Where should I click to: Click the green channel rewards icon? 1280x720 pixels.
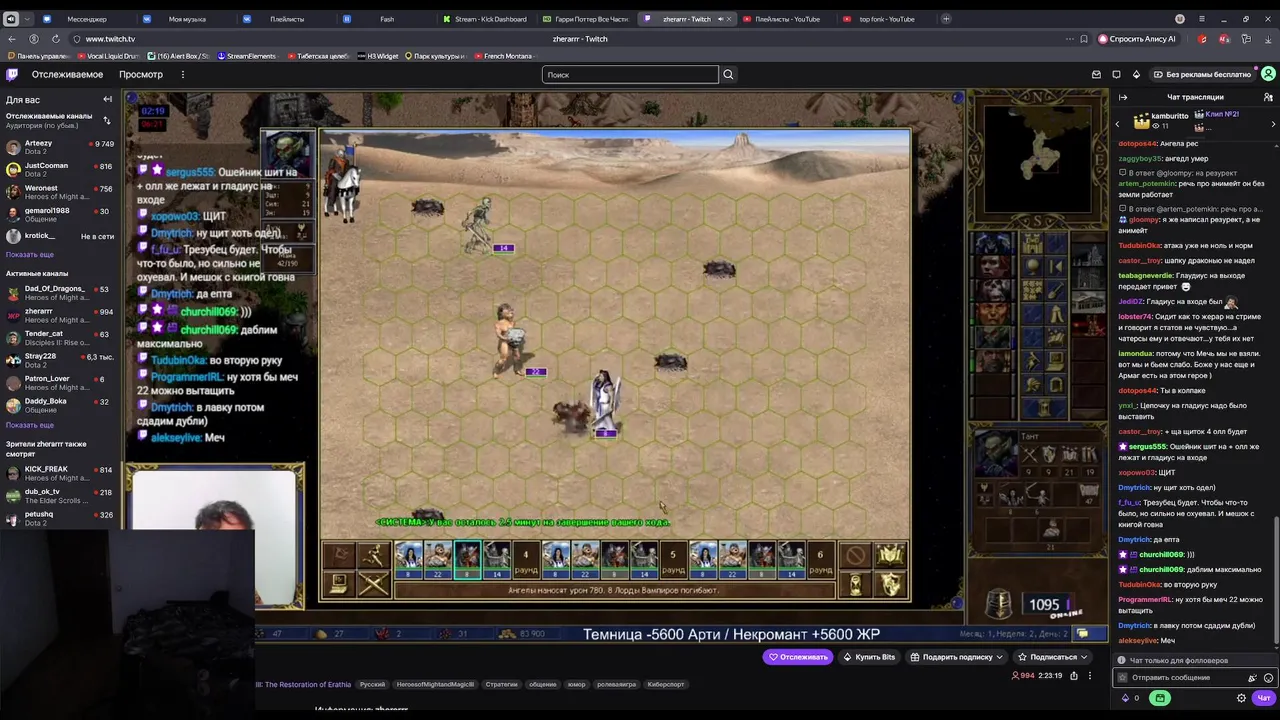[x=1160, y=698]
